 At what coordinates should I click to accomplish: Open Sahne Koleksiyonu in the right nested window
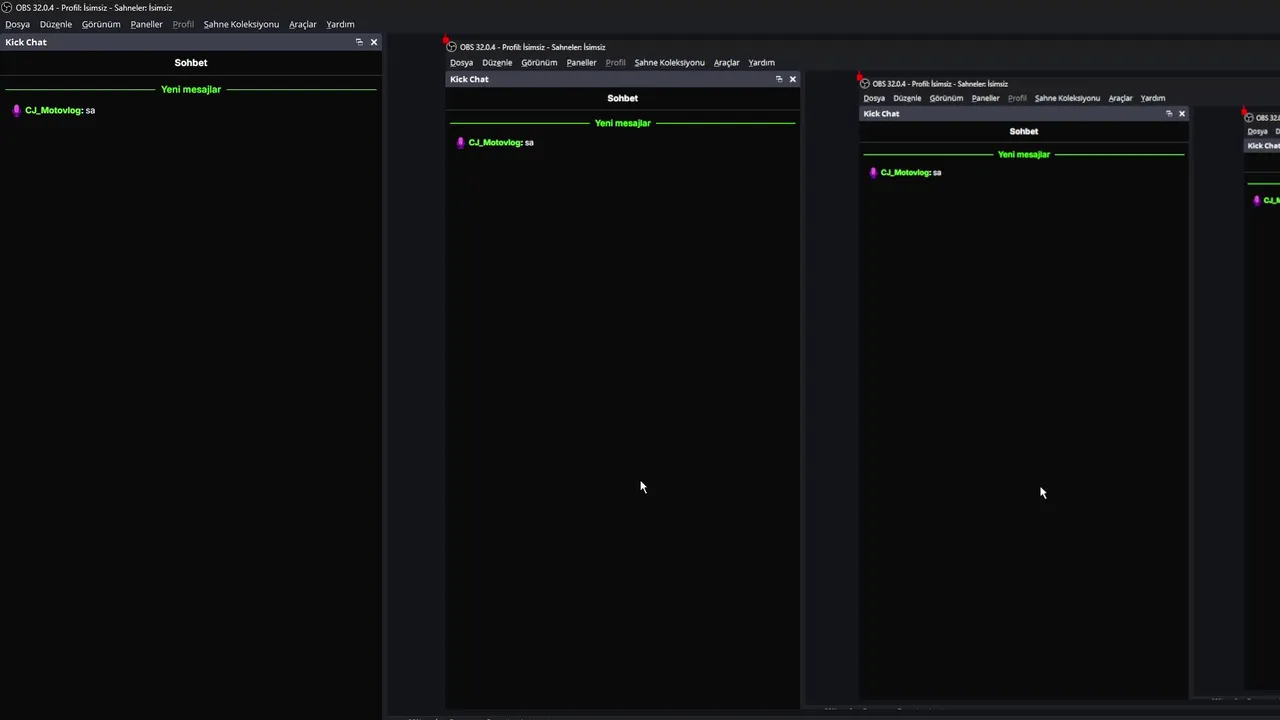pyautogui.click(x=1067, y=98)
